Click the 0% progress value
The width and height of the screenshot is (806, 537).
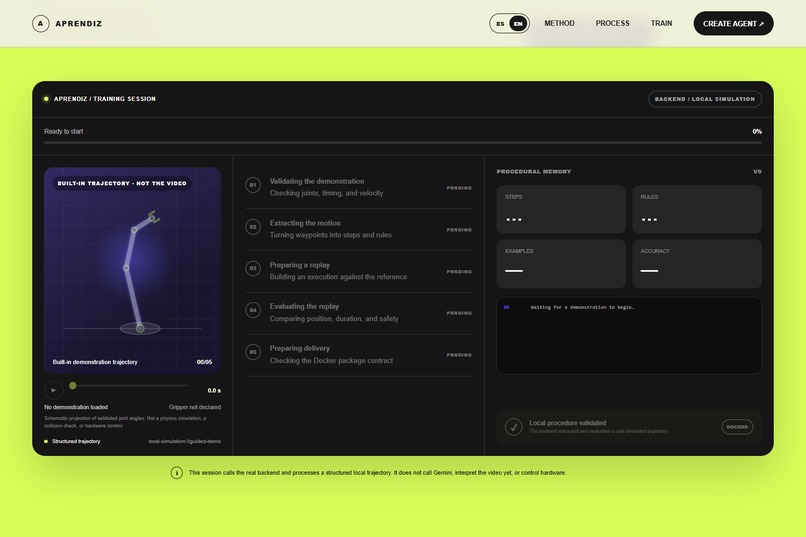pyautogui.click(x=757, y=132)
